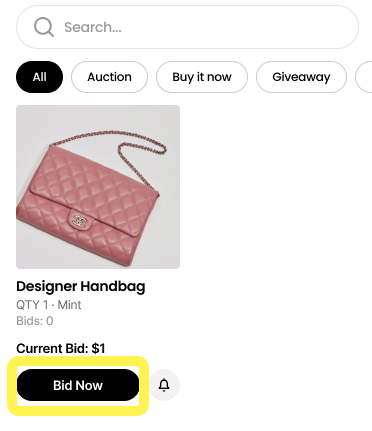Click the Current Bid: $1 label
372x431 pixels.
tap(61, 349)
